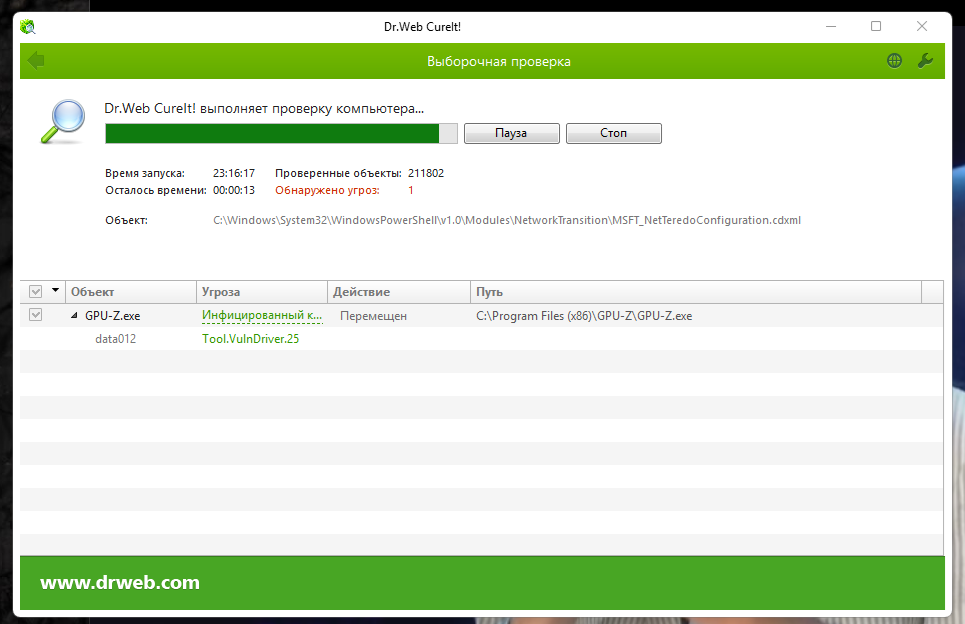The width and height of the screenshot is (965, 624).
Task: Click the green scan progress bar
Action: (281, 134)
